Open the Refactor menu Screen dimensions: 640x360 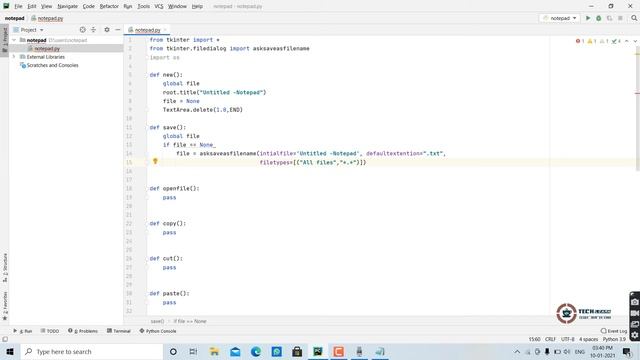[x=109, y=7]
